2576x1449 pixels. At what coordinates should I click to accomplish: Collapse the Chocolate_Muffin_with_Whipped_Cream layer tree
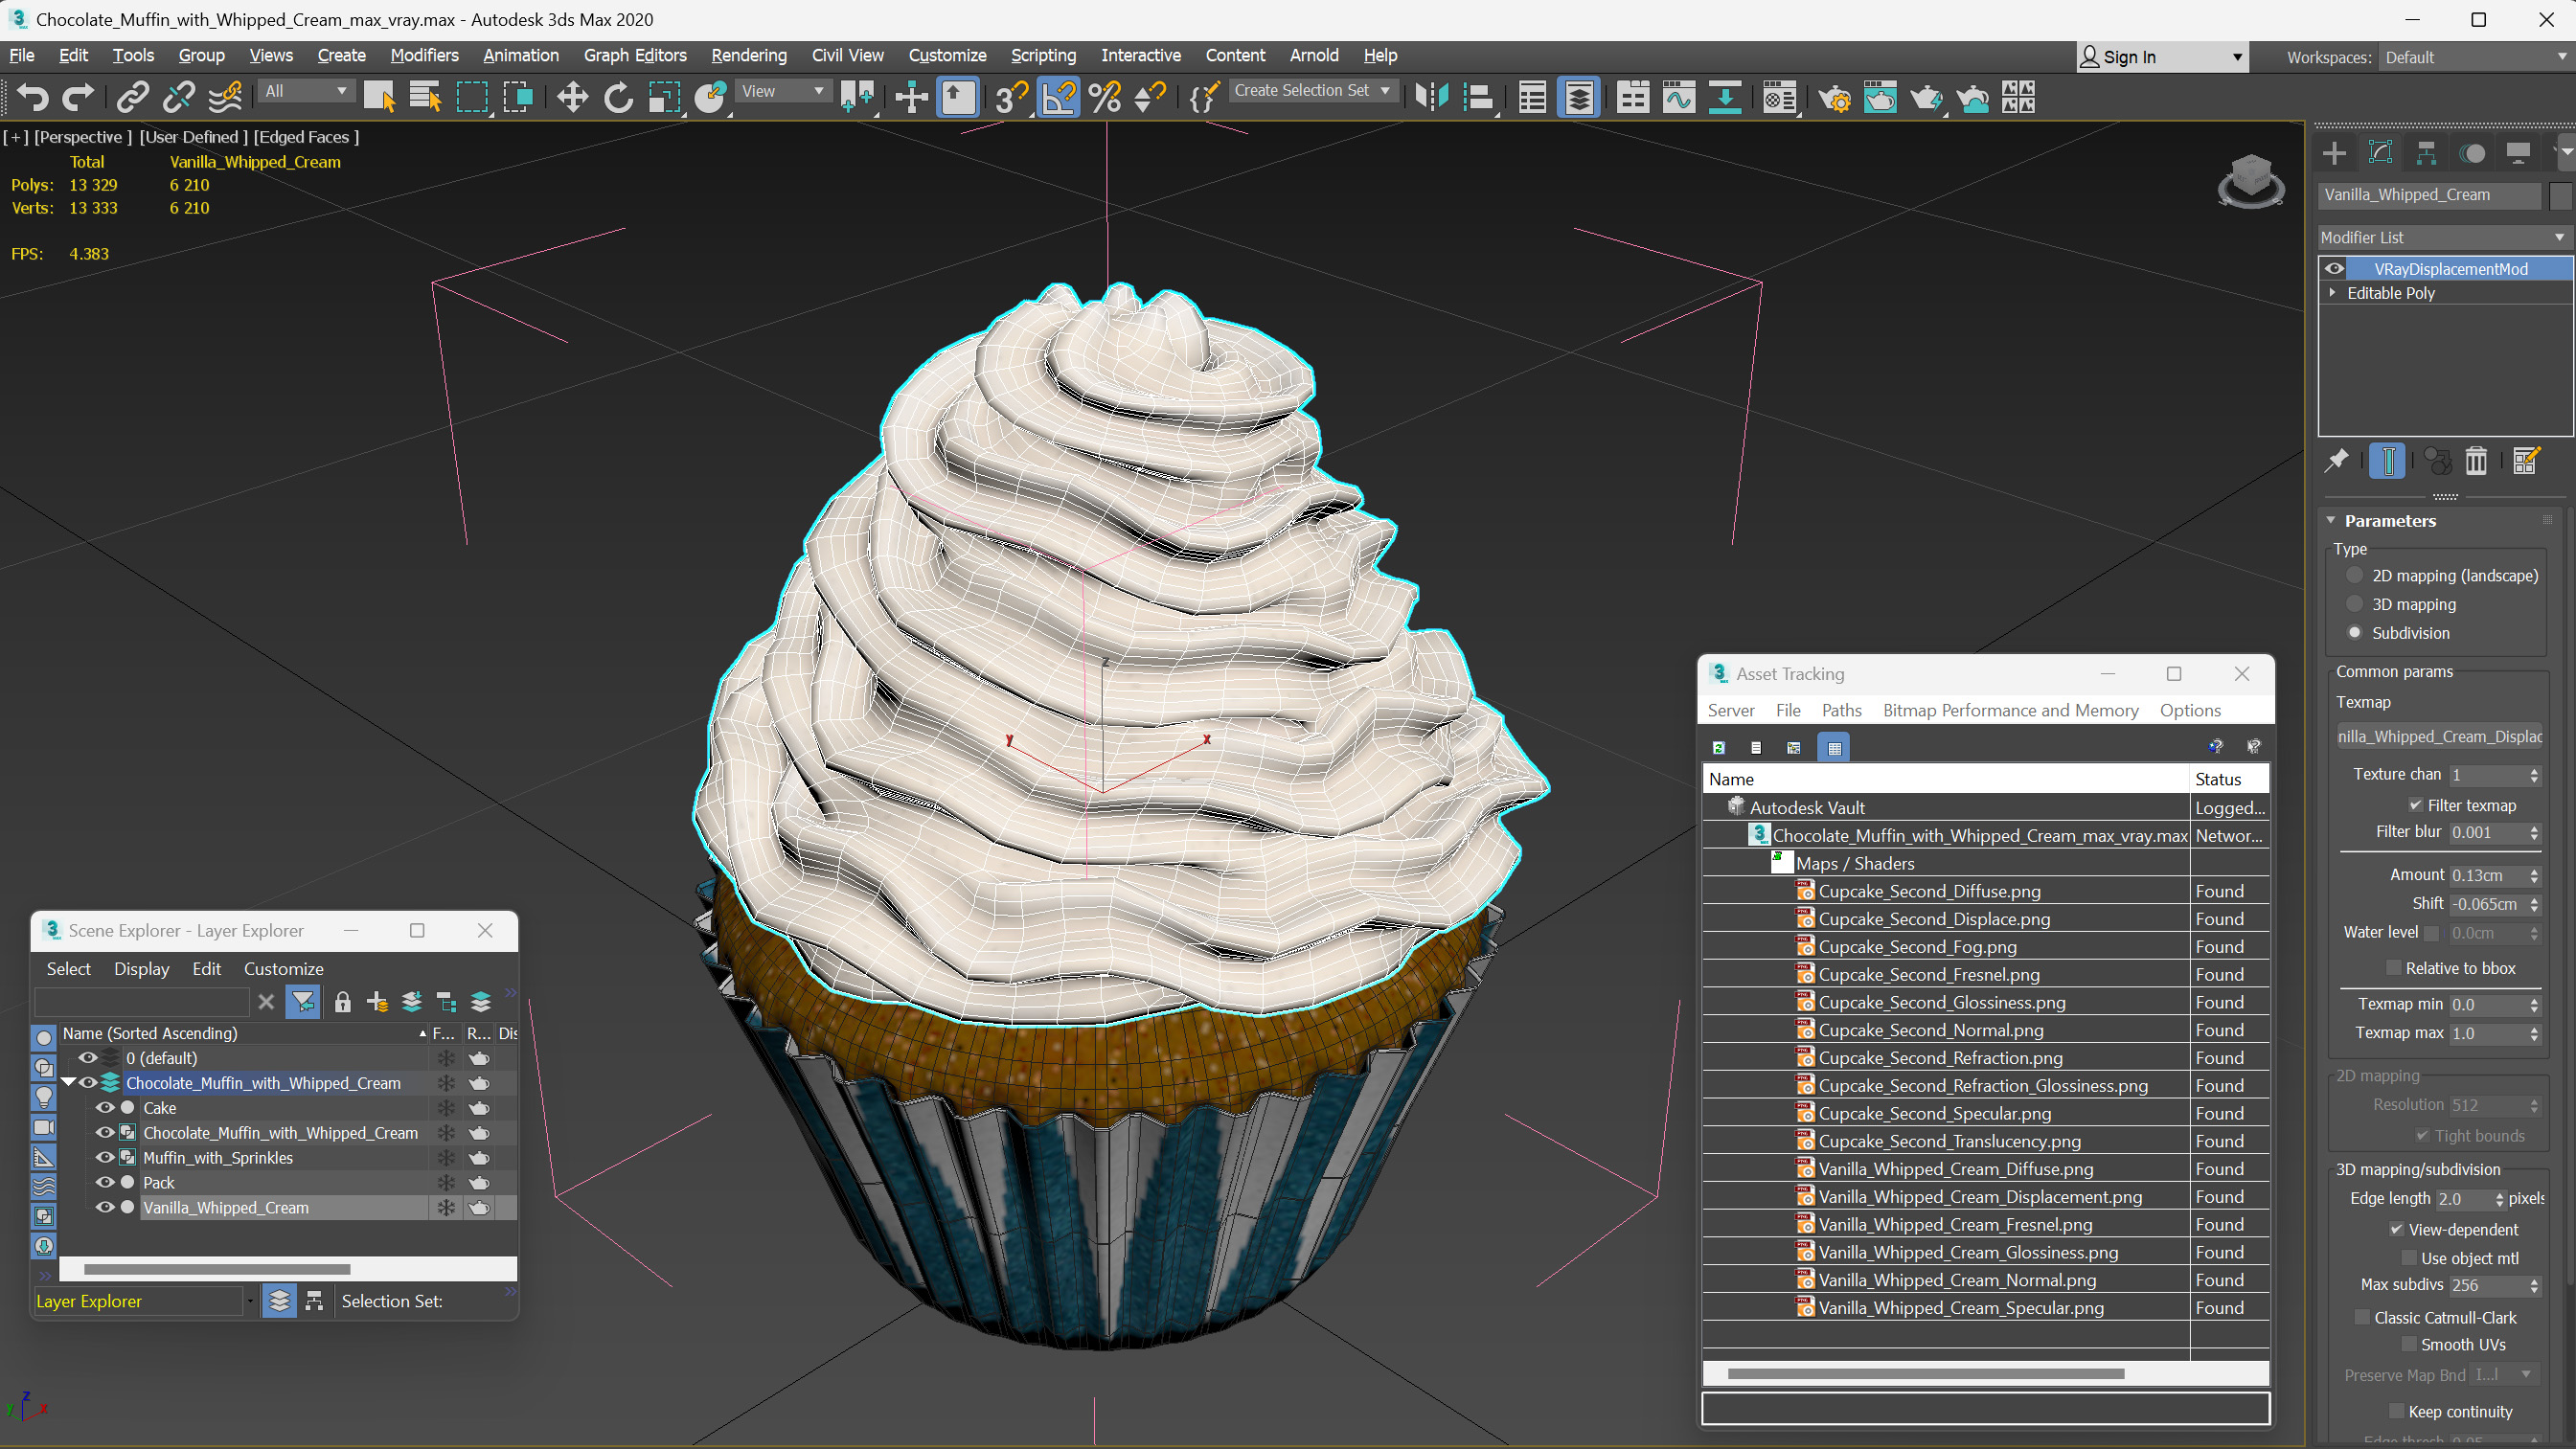pyautogui.click(x=68, y=1083)
